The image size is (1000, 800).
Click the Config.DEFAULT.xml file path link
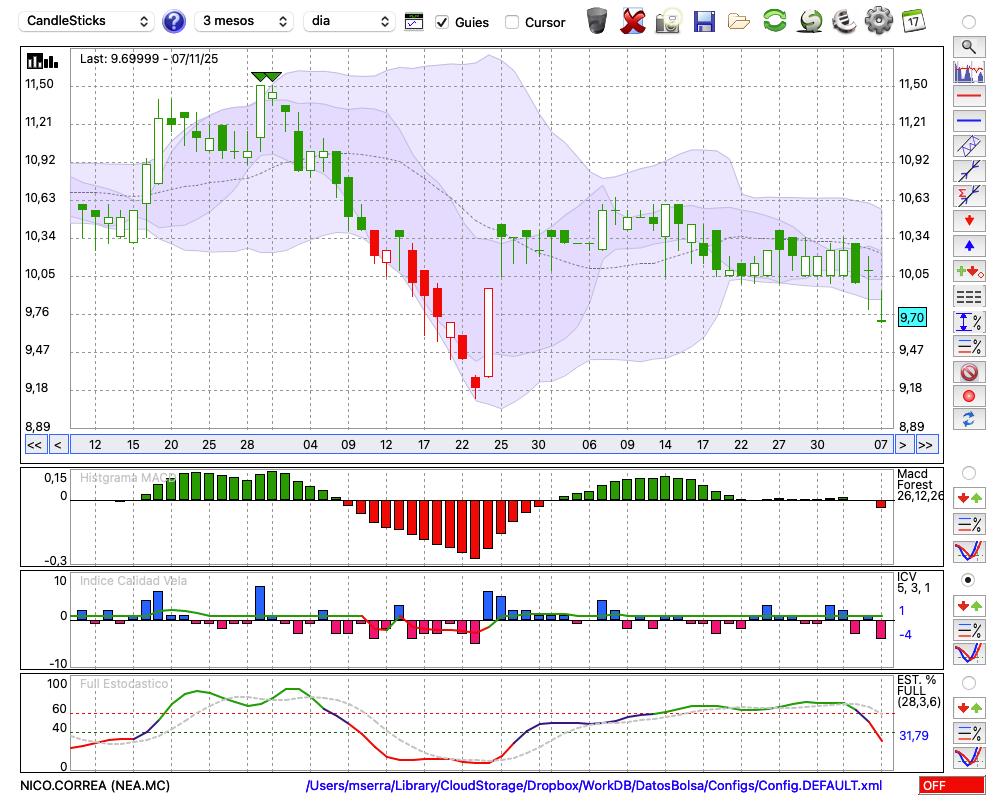click(x=594, y=786)
